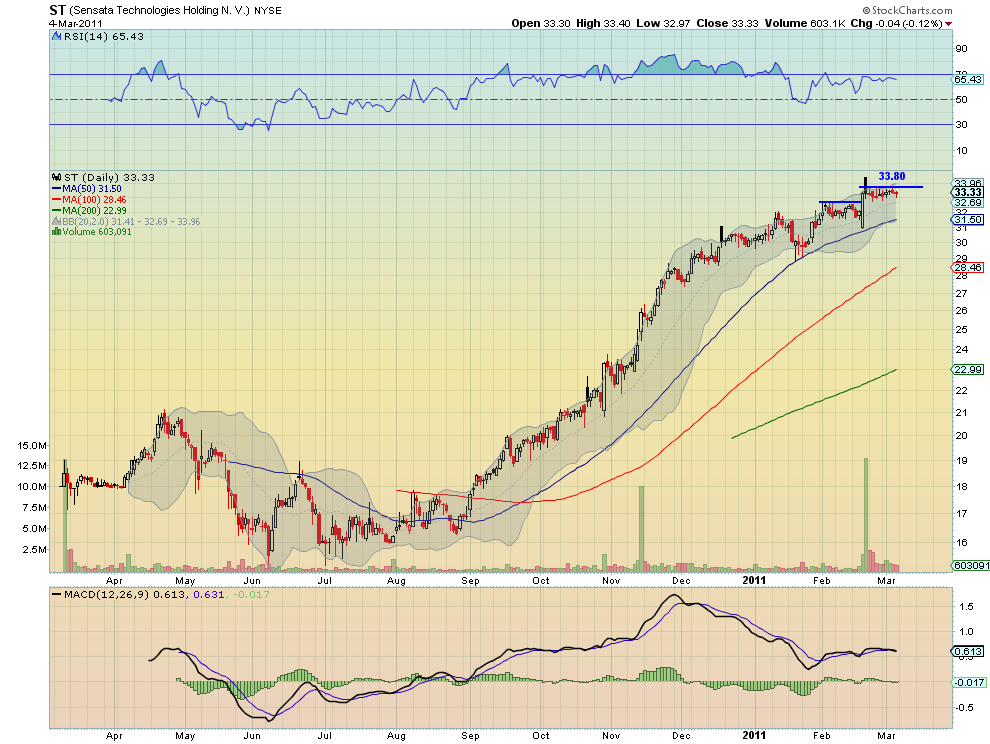Click the 603091 volume axis tag

(x=970, y=565)
